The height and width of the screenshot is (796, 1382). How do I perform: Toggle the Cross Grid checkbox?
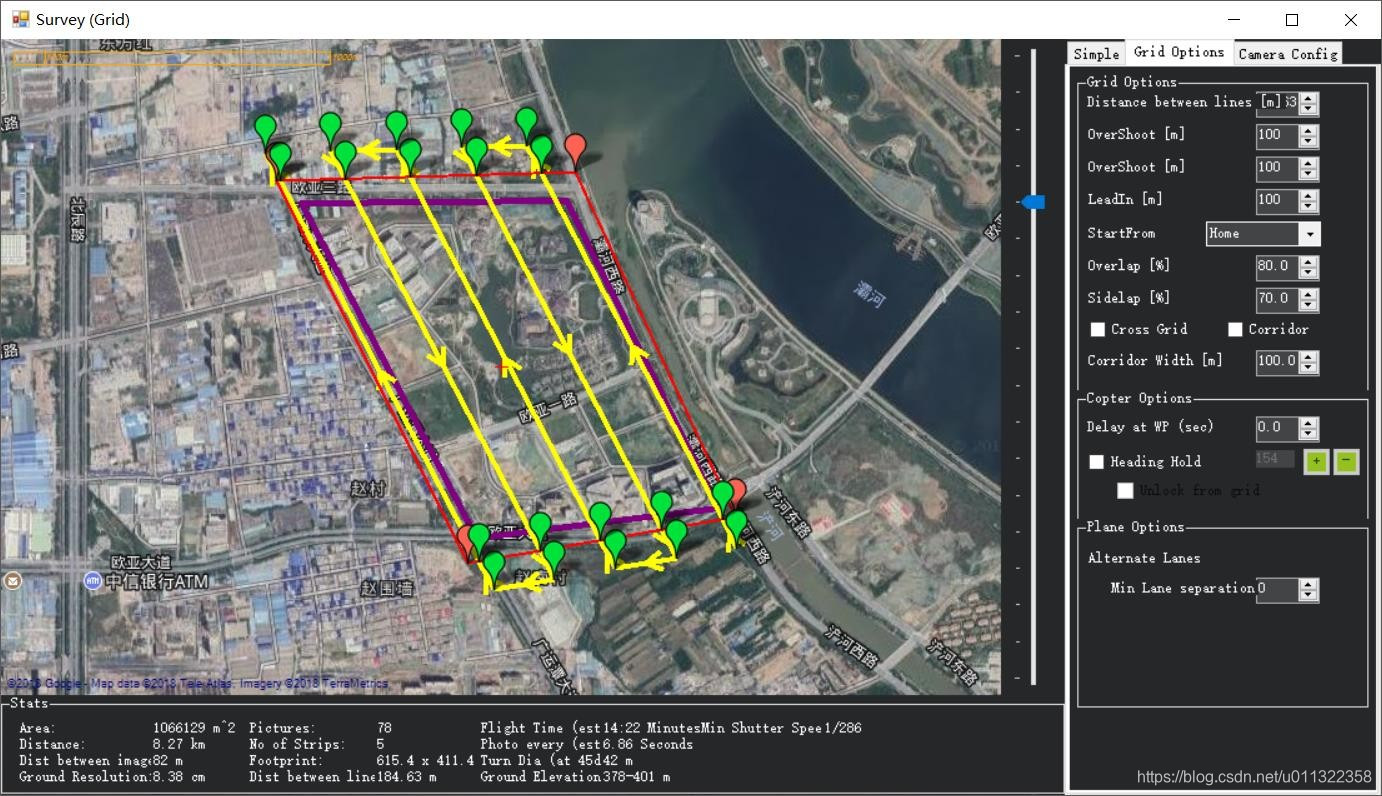[x=1098, y=329]
